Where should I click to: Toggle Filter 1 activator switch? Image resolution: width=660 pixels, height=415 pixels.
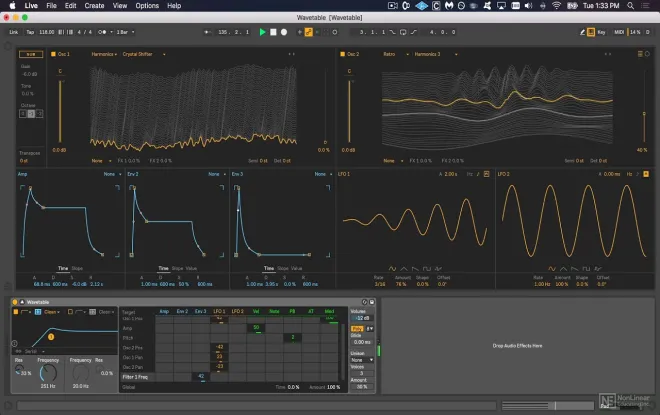click(16, 312)
